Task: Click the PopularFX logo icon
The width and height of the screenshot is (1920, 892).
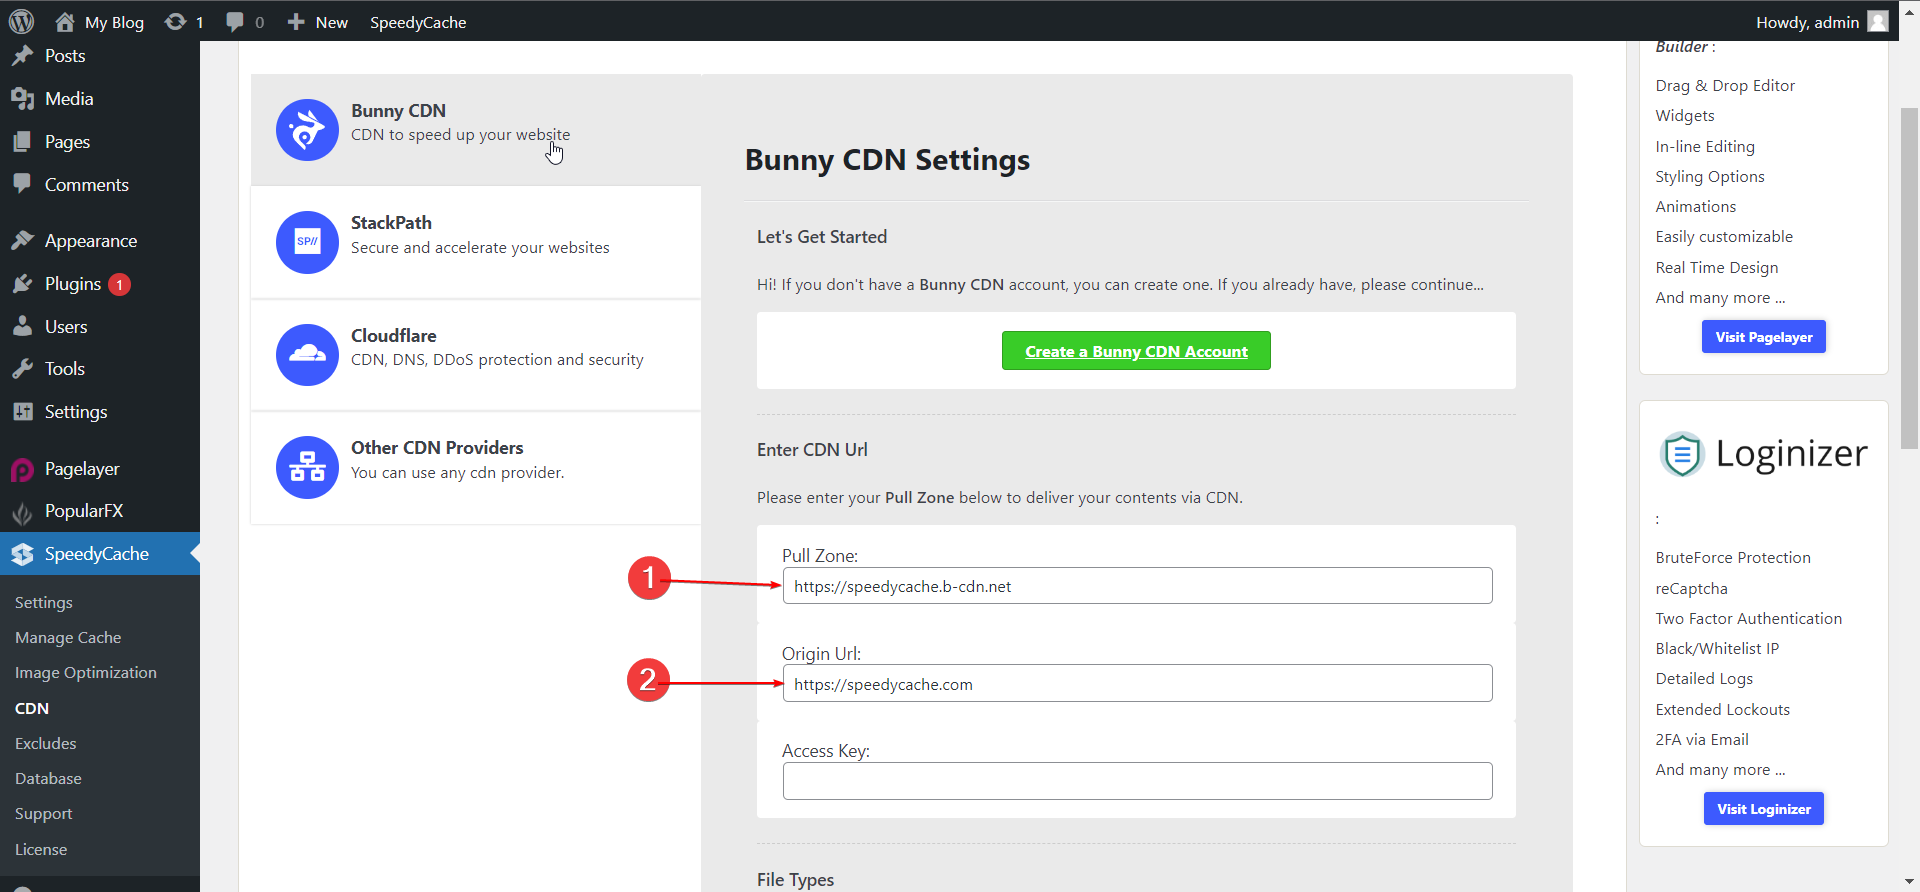Action: (22, 512)
